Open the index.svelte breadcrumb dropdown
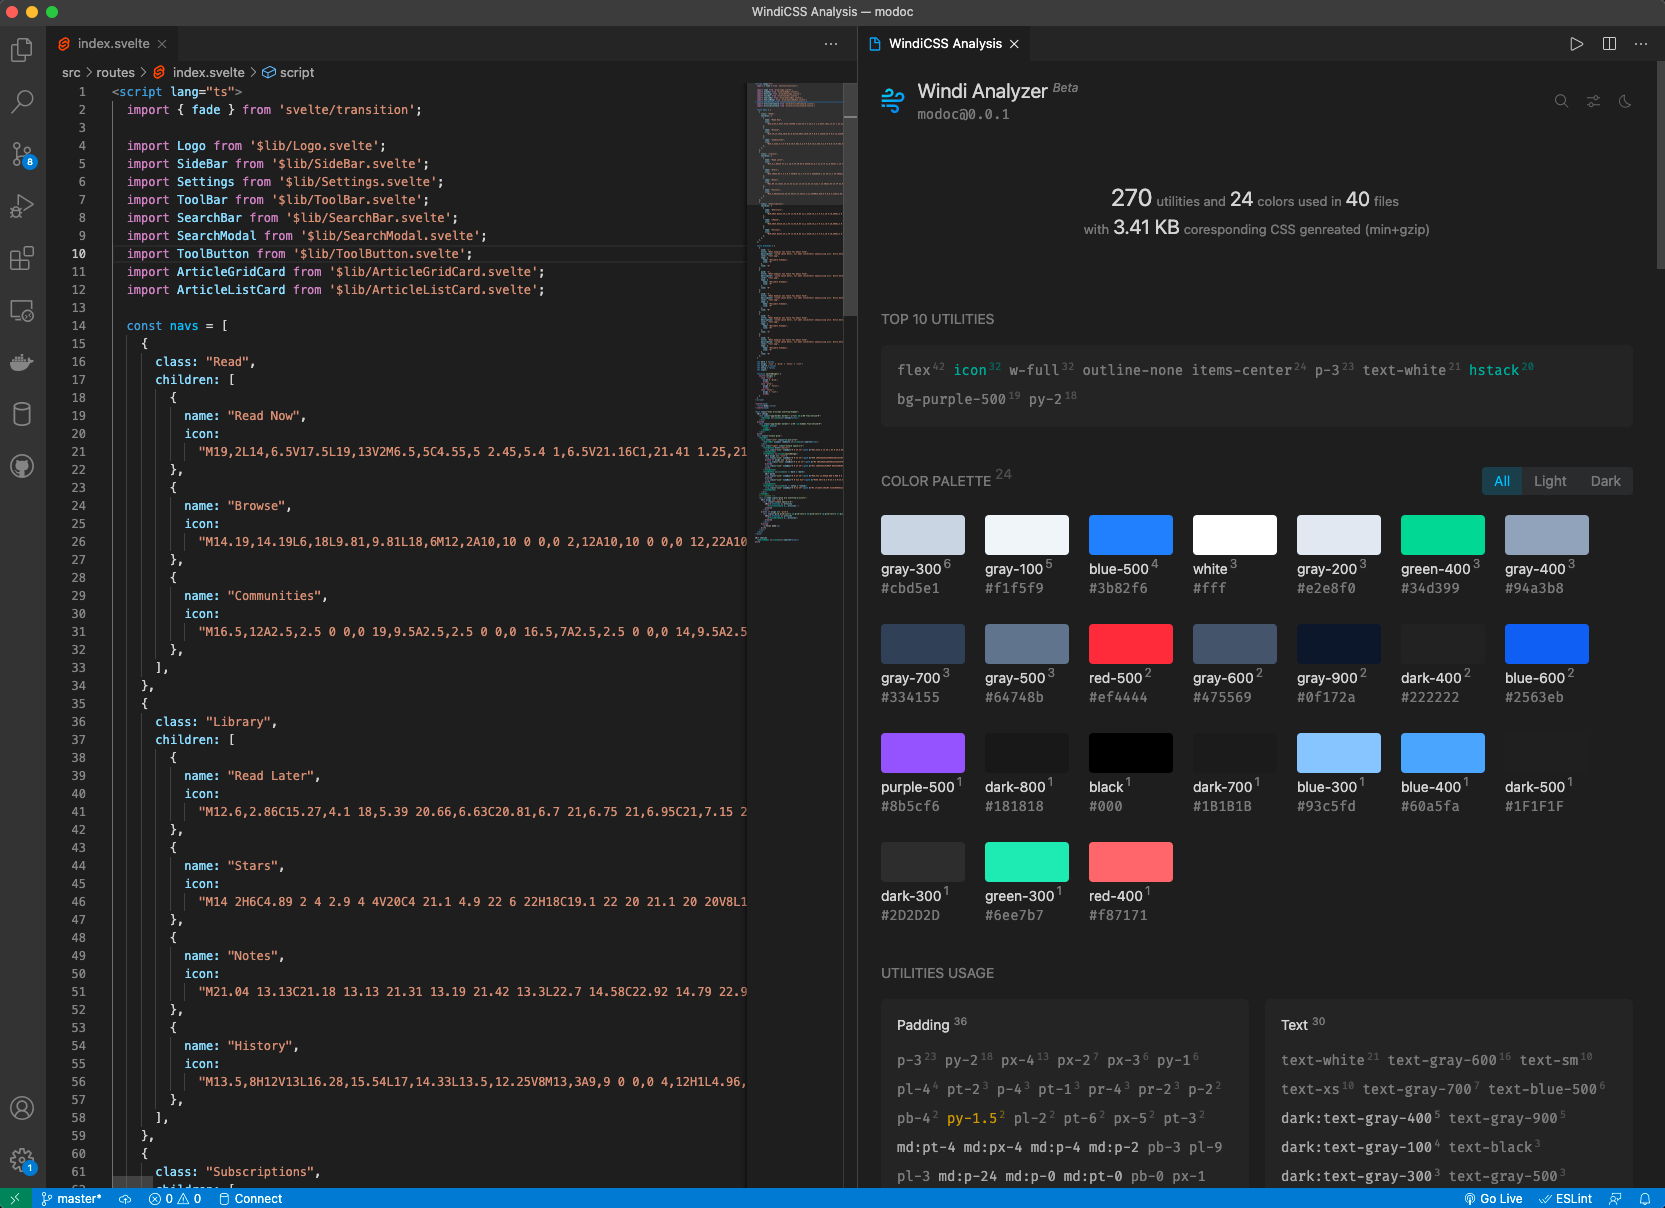Viewport: 1665px width, 1208px height. point(208,73)
